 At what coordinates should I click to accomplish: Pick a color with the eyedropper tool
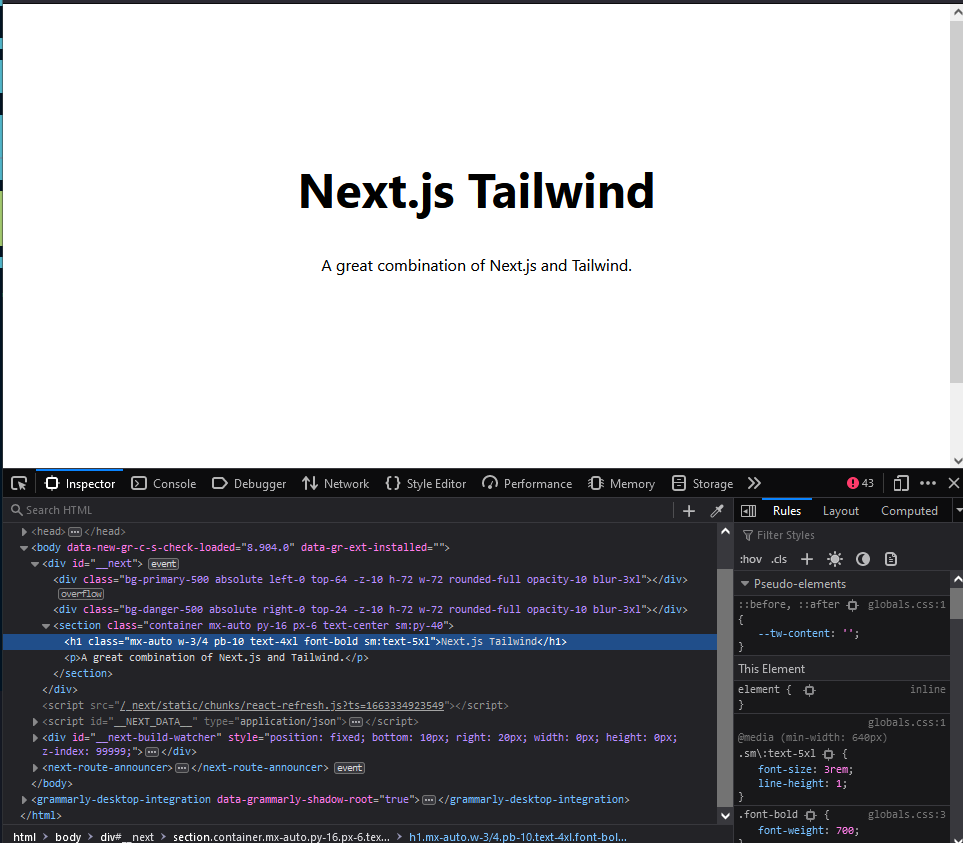pyautogui.click(x=717, y=510)
